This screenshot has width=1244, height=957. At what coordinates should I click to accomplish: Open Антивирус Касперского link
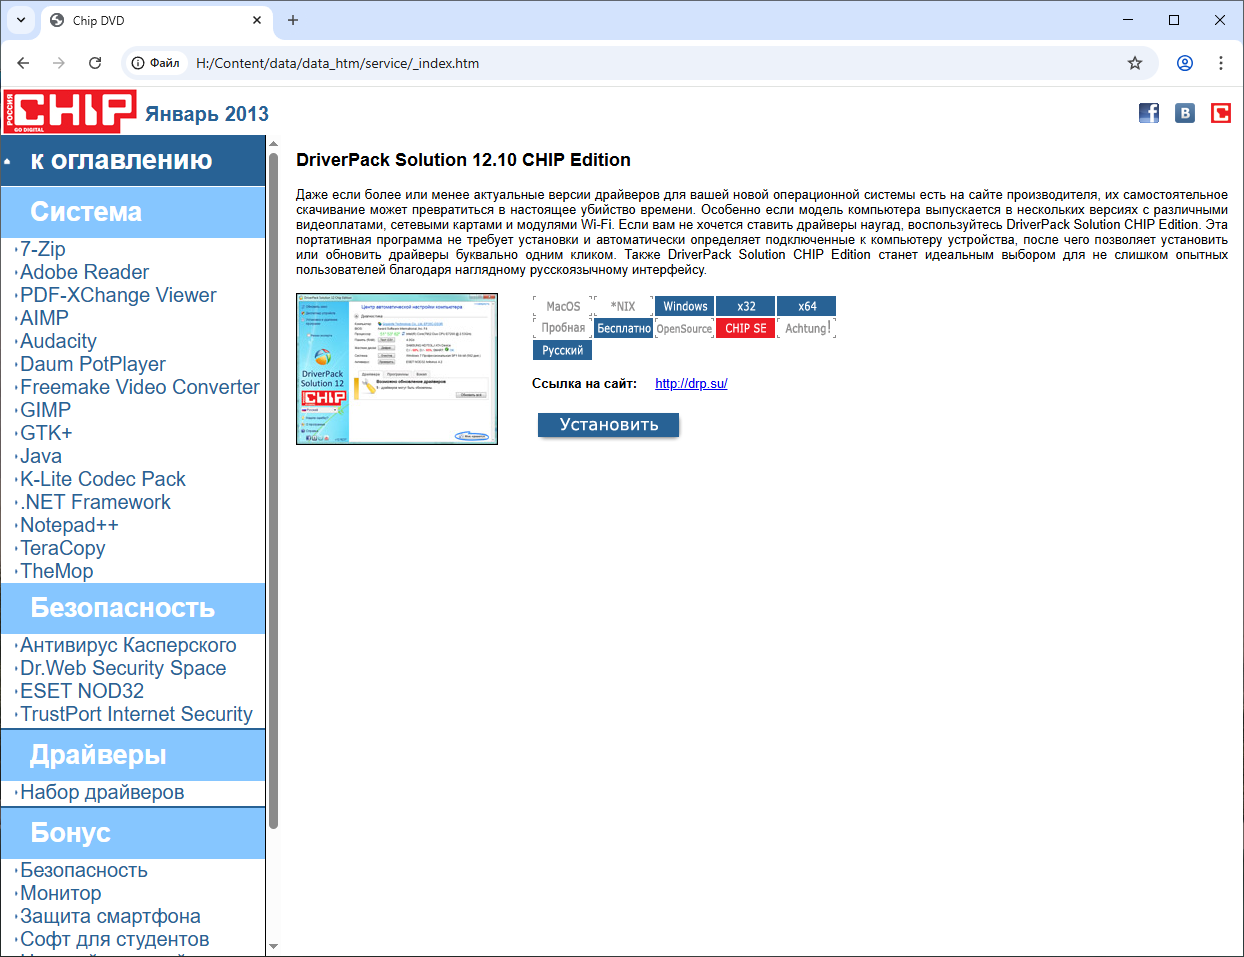tap(128, 645)
